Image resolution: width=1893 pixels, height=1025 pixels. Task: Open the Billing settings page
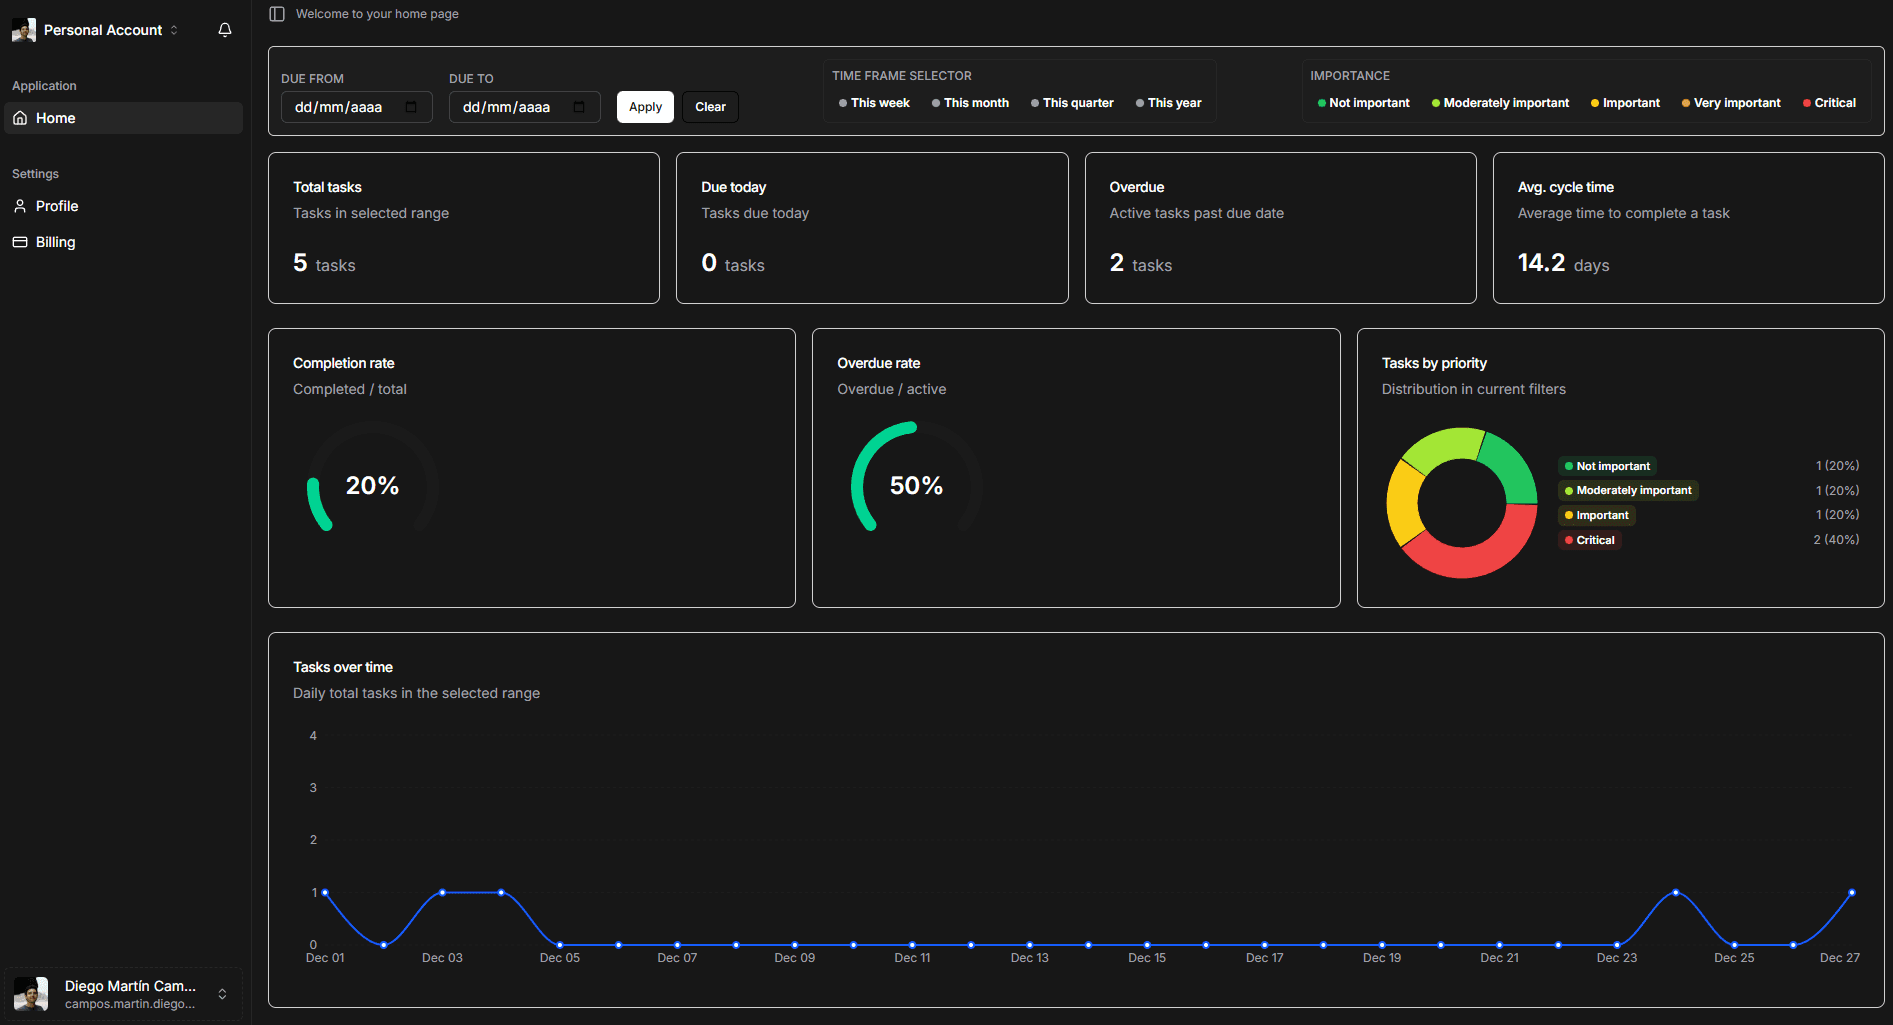click(x=56, y=242)
